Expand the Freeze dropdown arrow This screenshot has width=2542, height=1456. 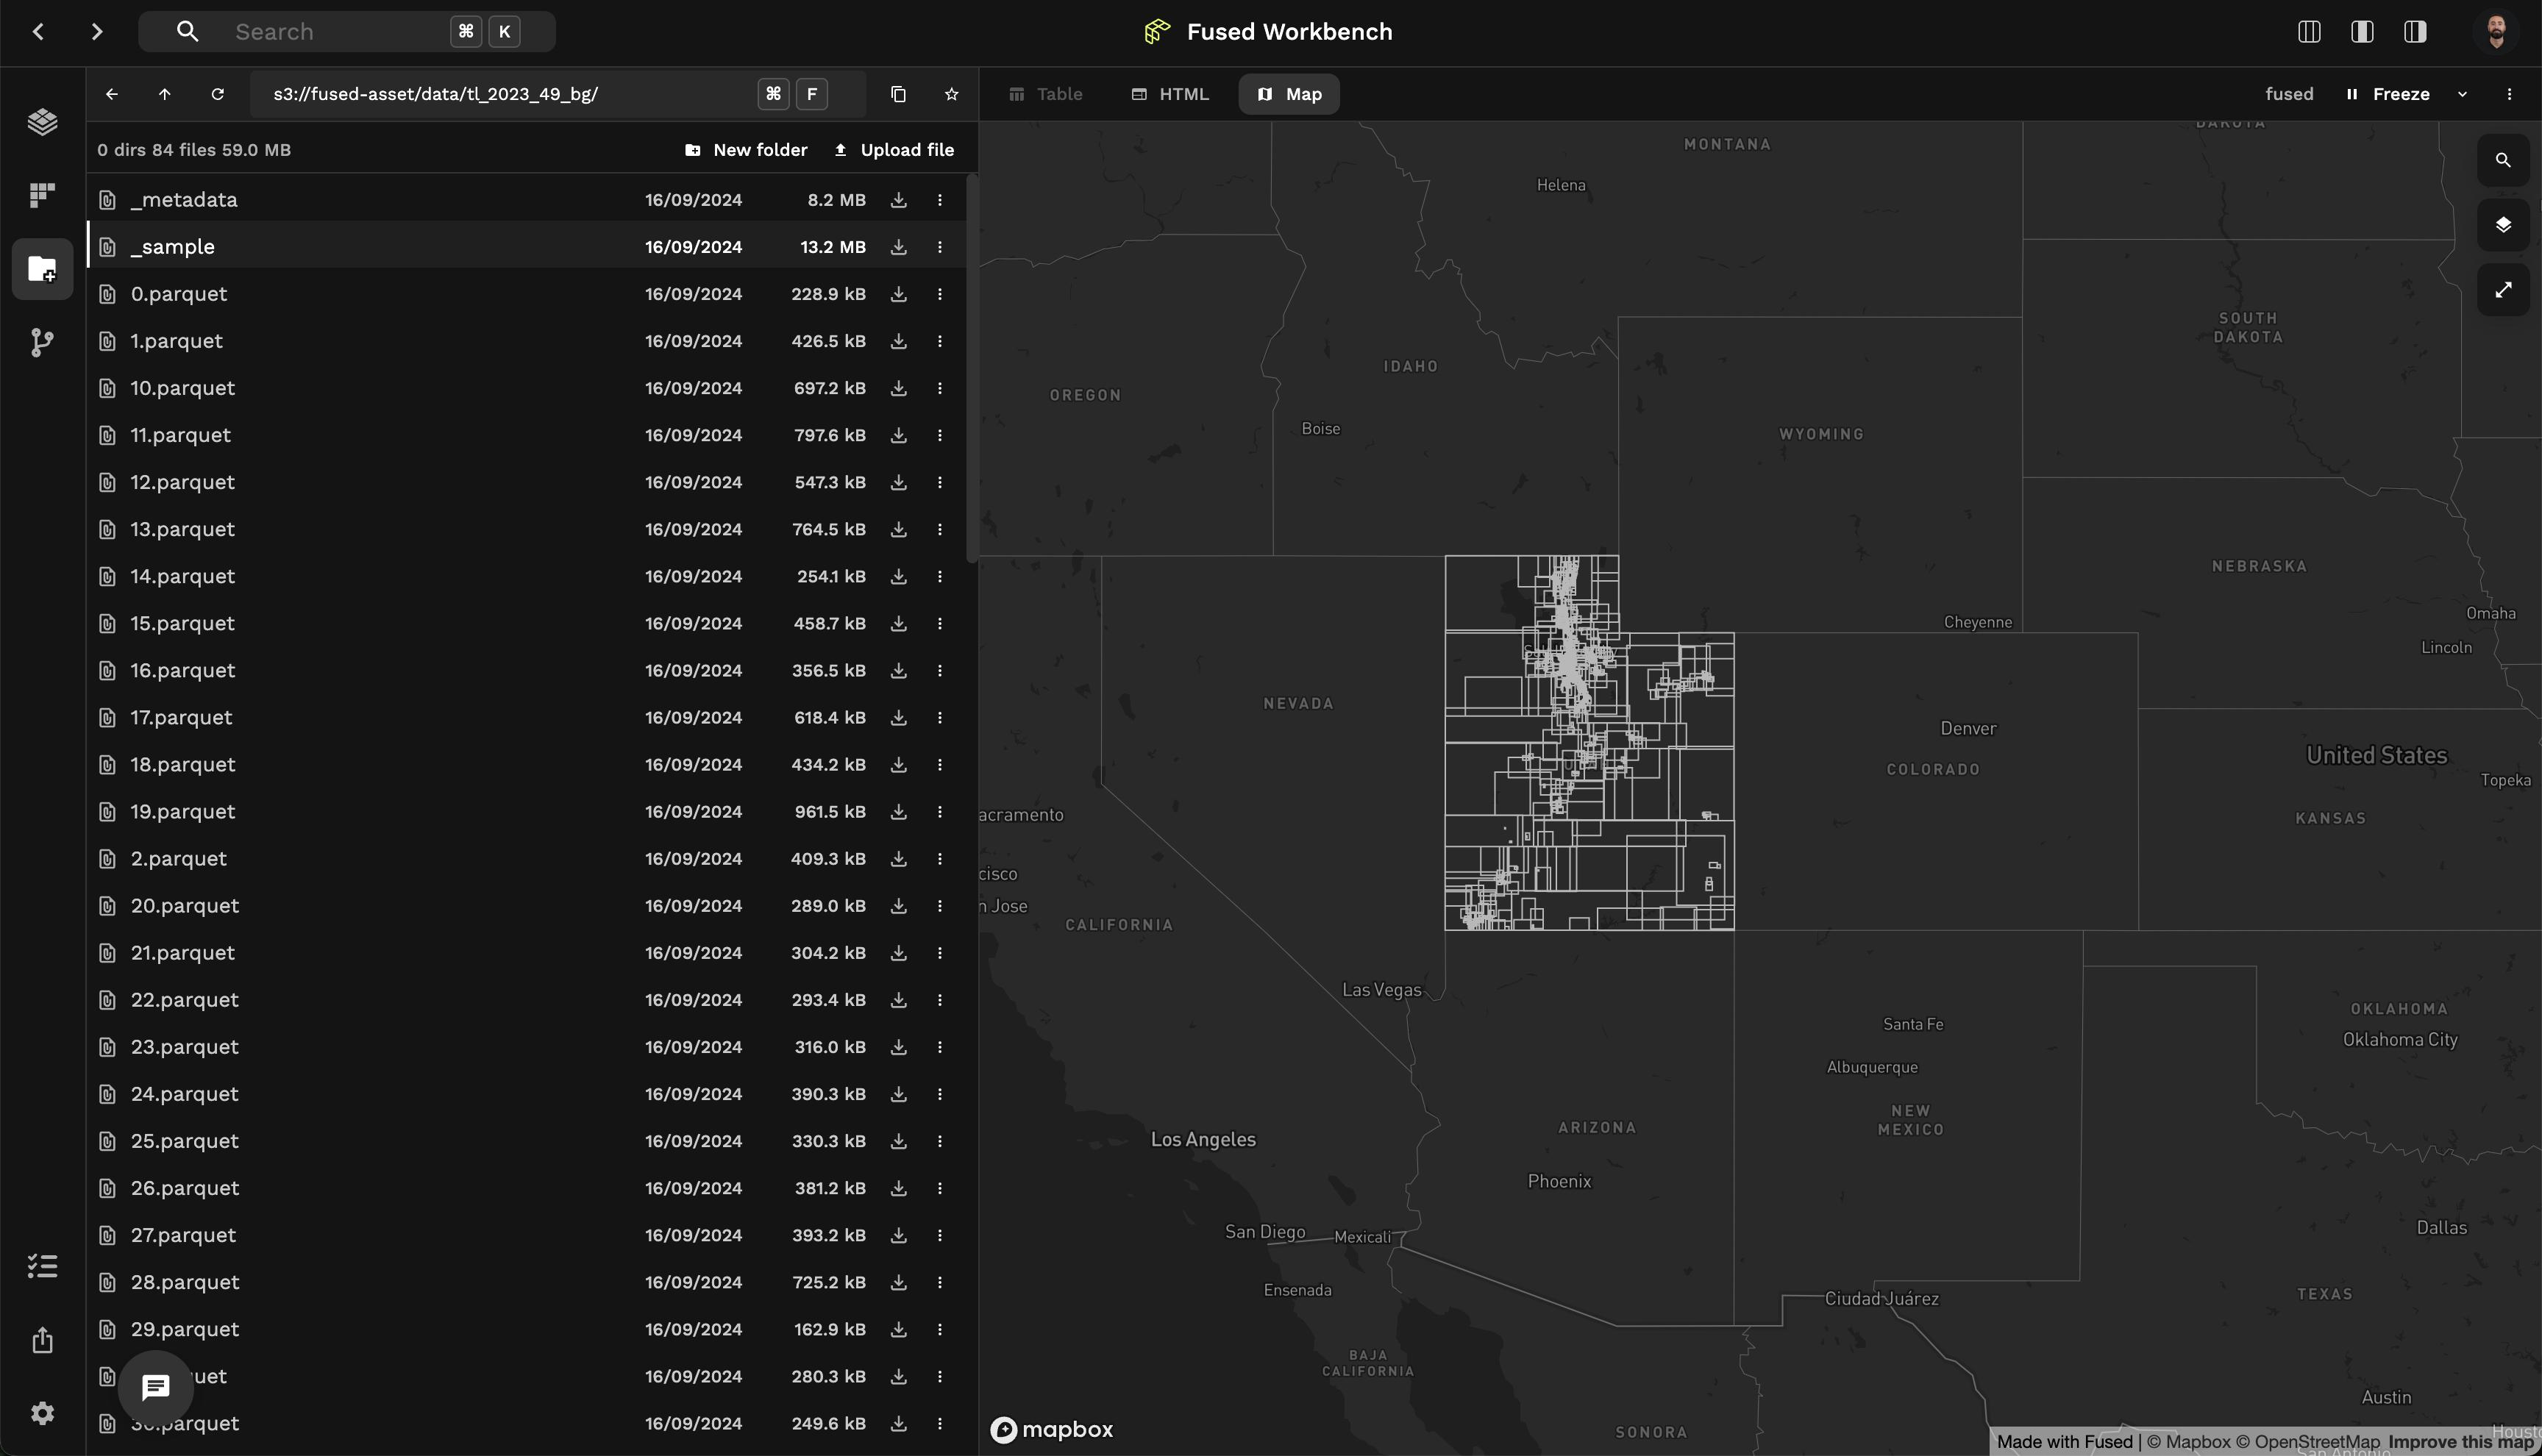point(2462,94)
